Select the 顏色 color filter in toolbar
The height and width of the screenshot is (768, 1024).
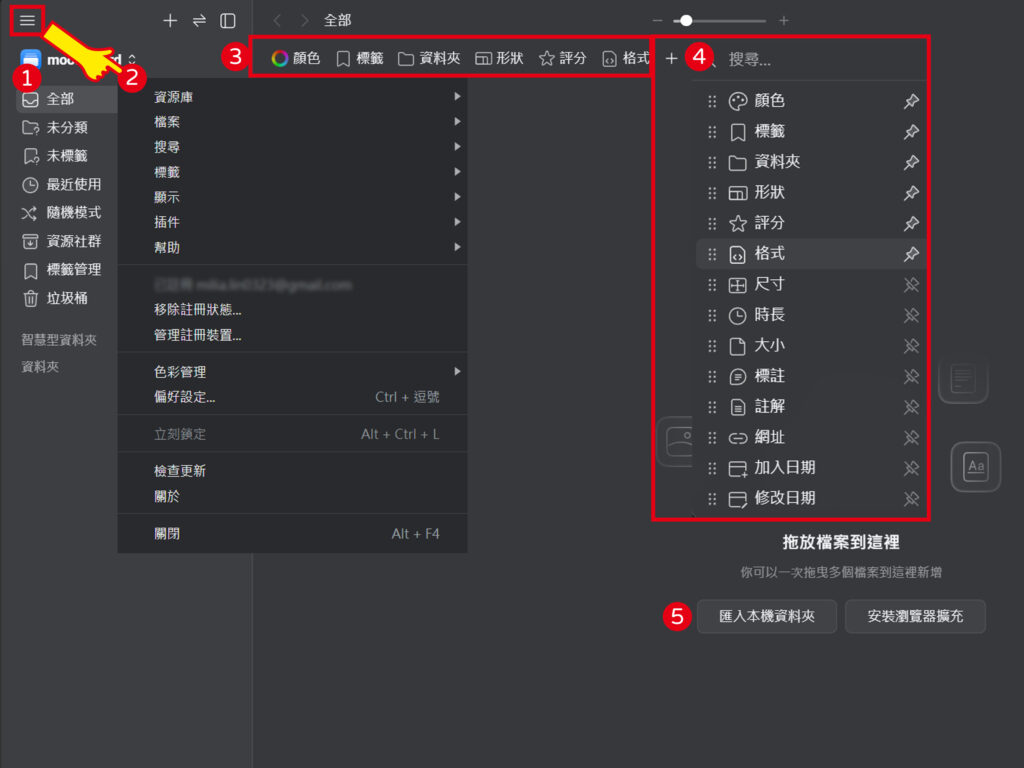click(x=295, y=59)
